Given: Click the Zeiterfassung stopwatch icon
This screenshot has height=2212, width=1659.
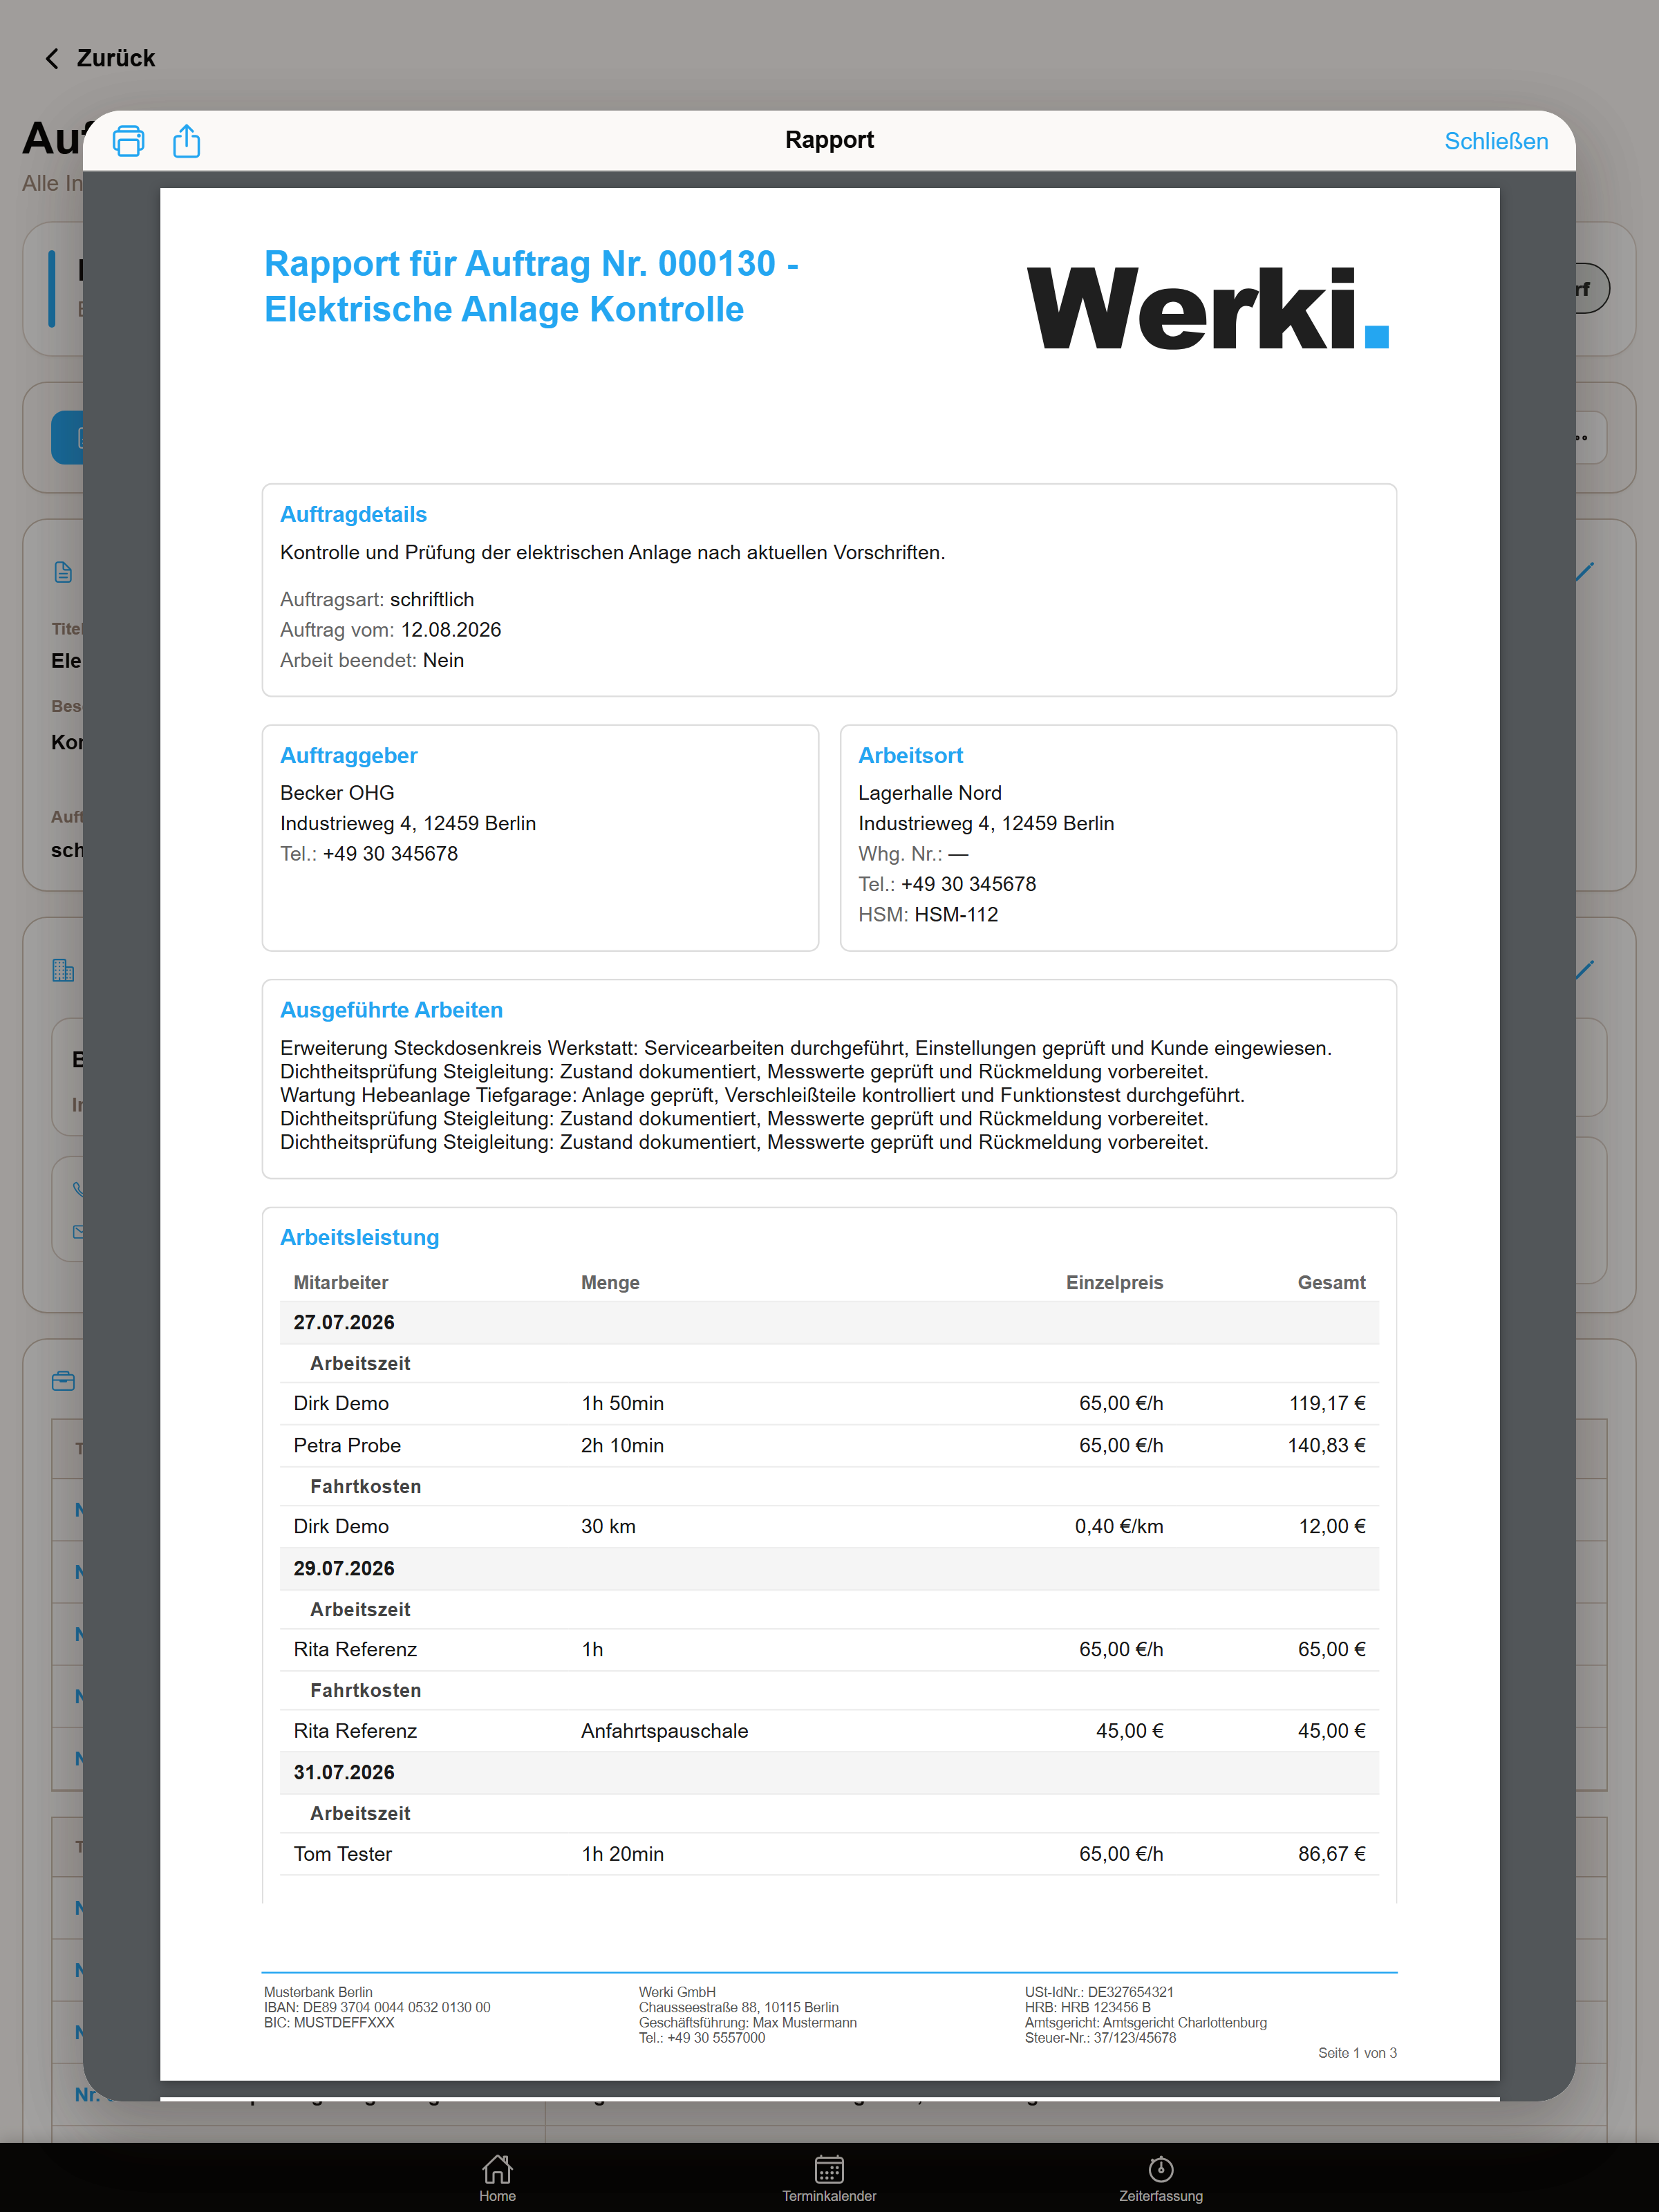Looking at the screenshot, I should pos(1160,2168).
